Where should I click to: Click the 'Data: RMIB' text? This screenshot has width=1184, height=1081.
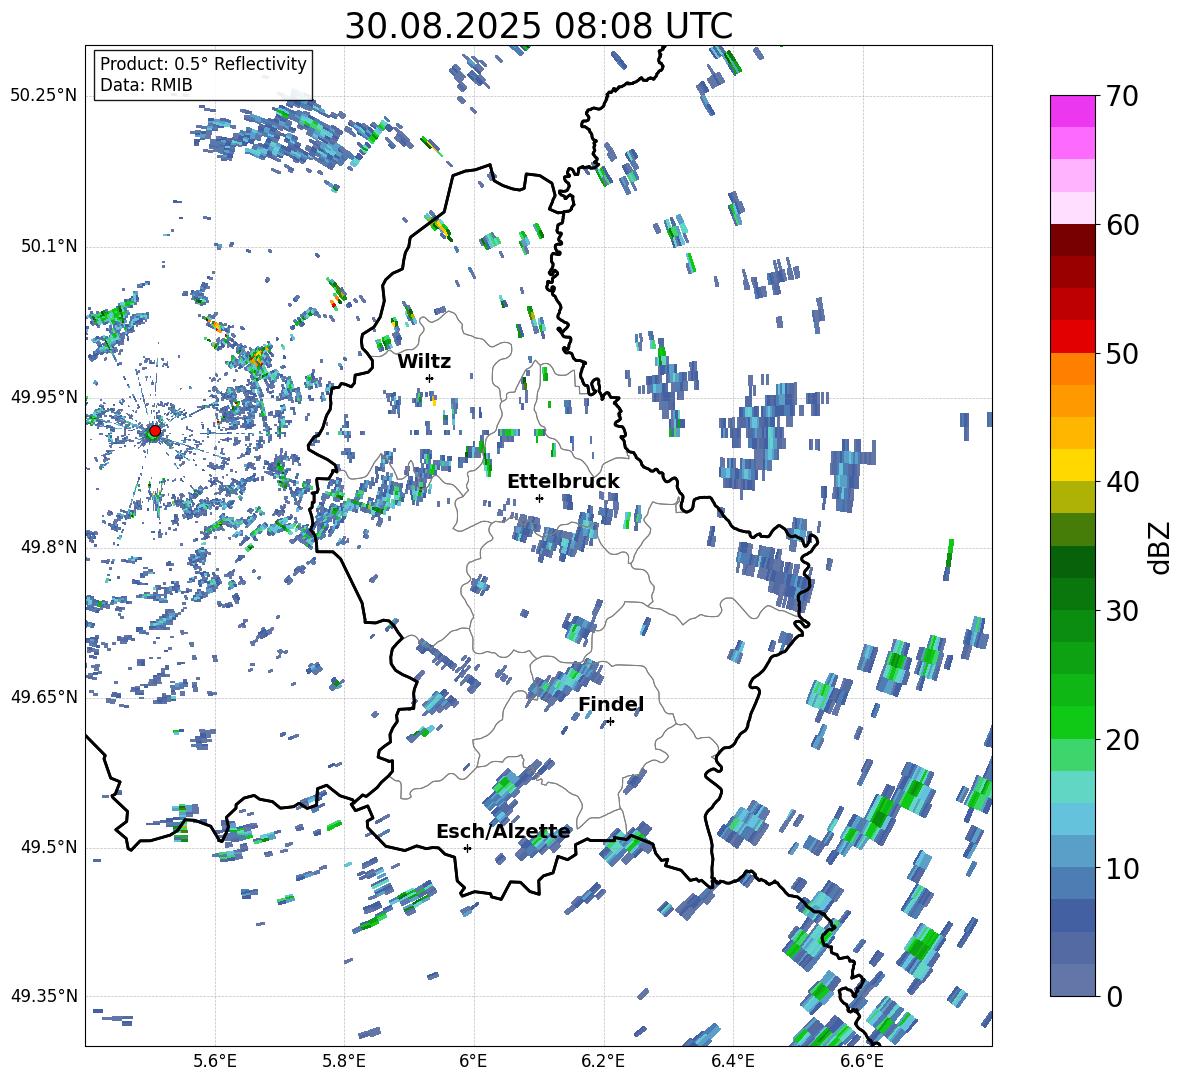tap(146, 85)
